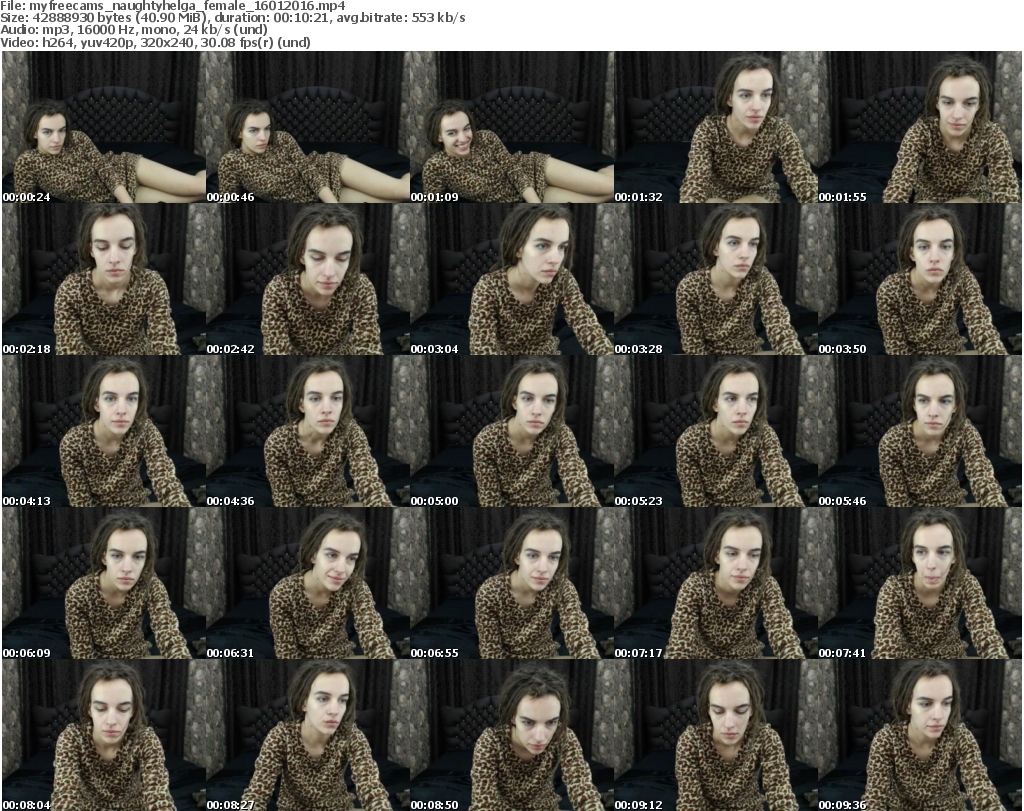Select the thumbnail frame at 00:06:55
Image resolution: width=1024 pixels, height=811 pixels.
tap(511, 583)
